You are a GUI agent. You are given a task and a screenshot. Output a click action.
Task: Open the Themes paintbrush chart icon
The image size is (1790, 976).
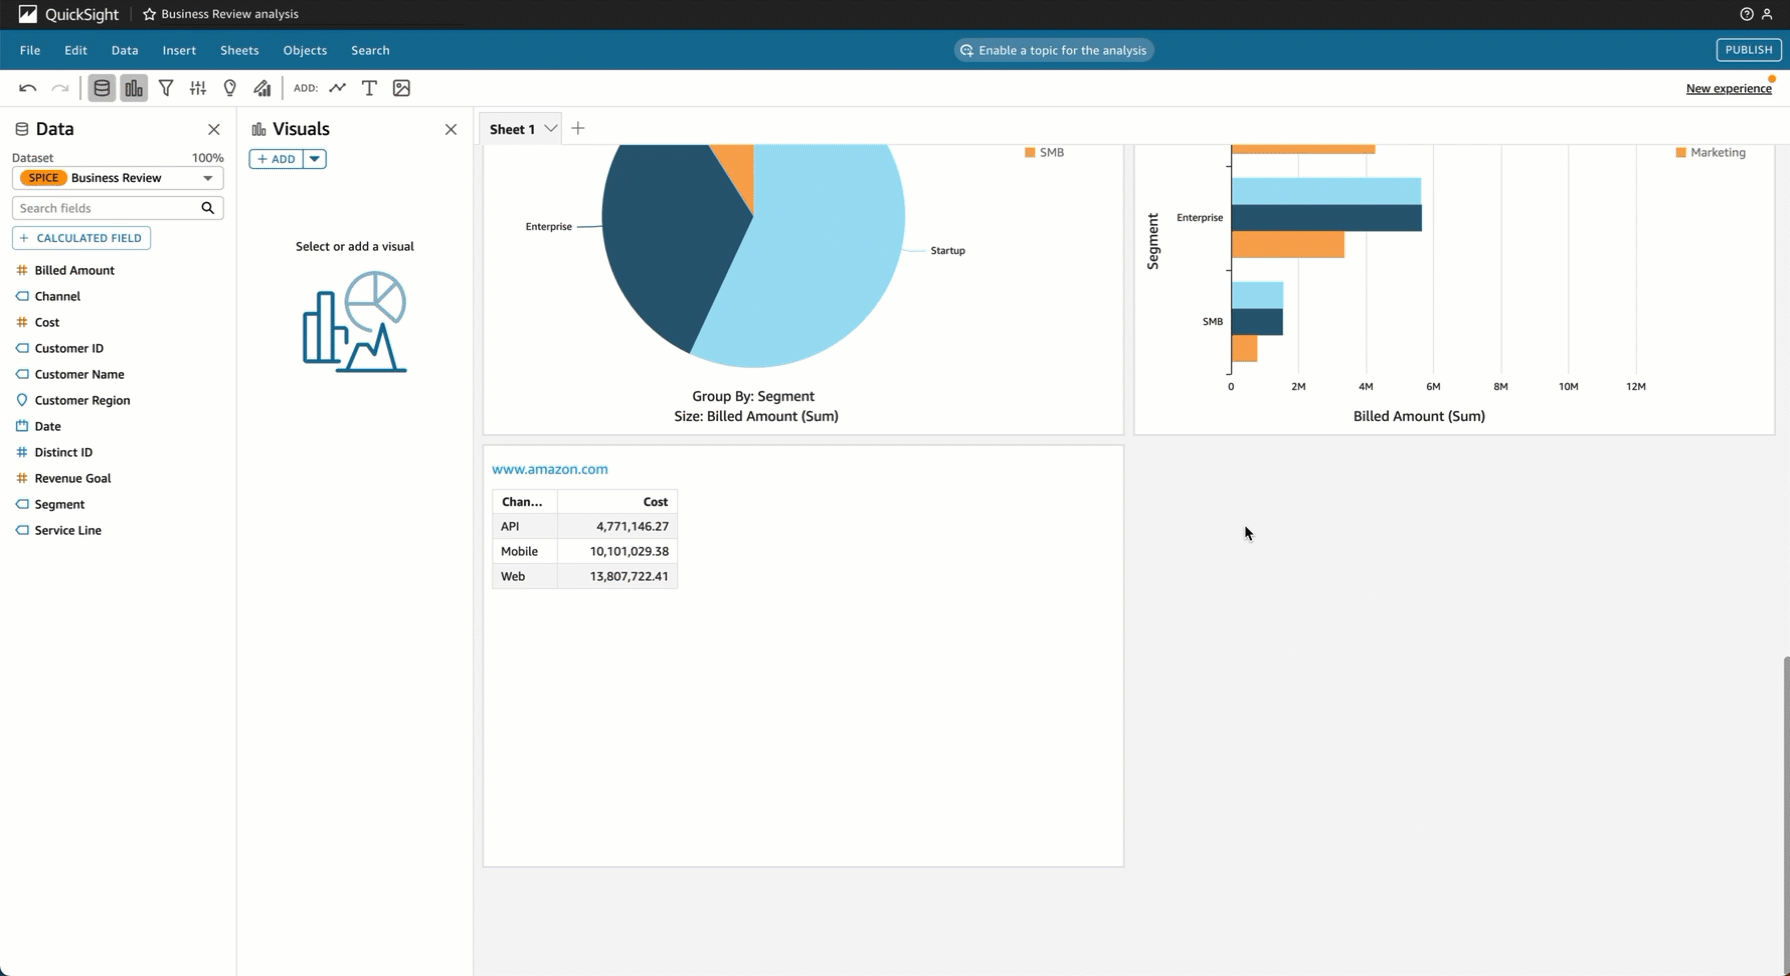262,88
